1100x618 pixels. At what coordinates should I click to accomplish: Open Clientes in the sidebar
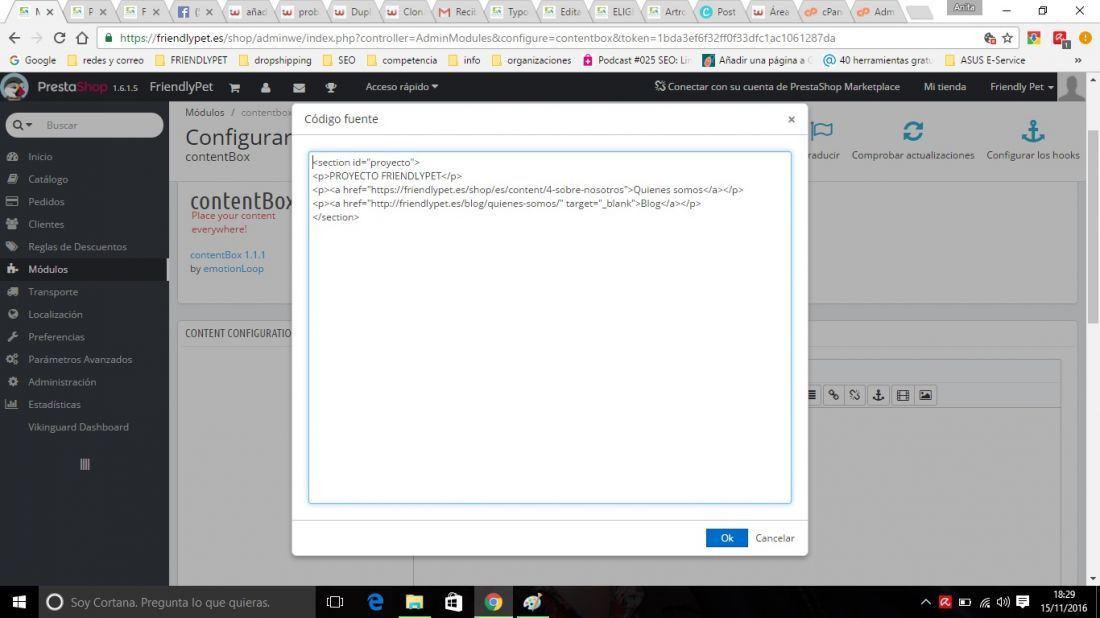pos(46,224)
